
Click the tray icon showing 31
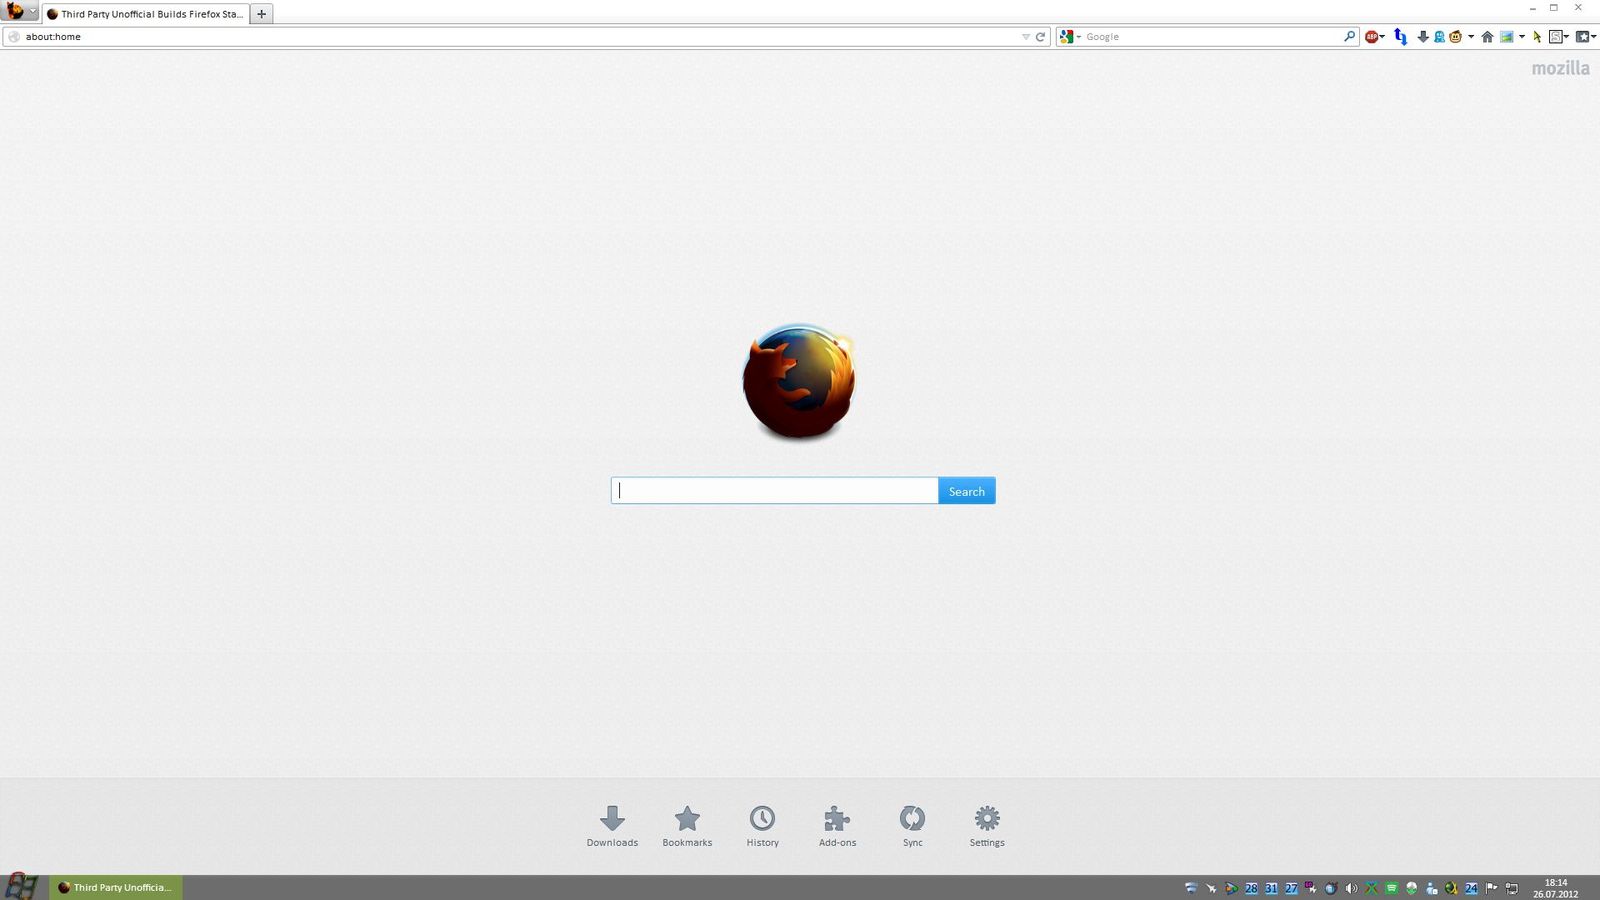point(1271,888)
